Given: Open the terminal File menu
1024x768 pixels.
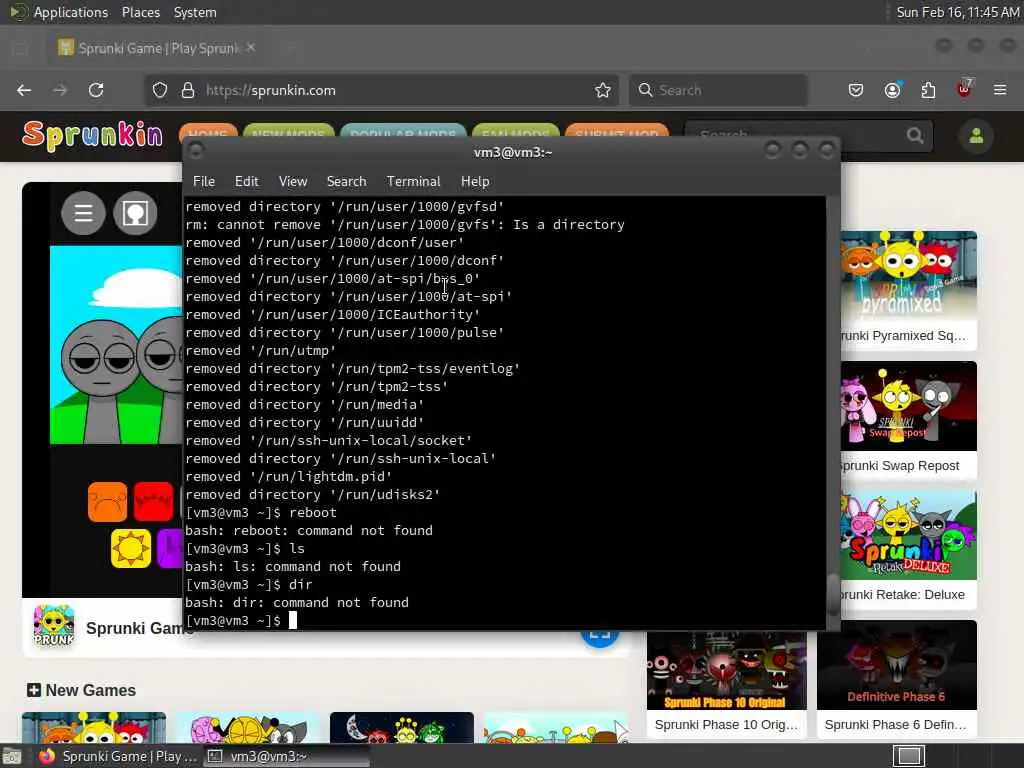Looking at the screenshot, I should point(204,182).
